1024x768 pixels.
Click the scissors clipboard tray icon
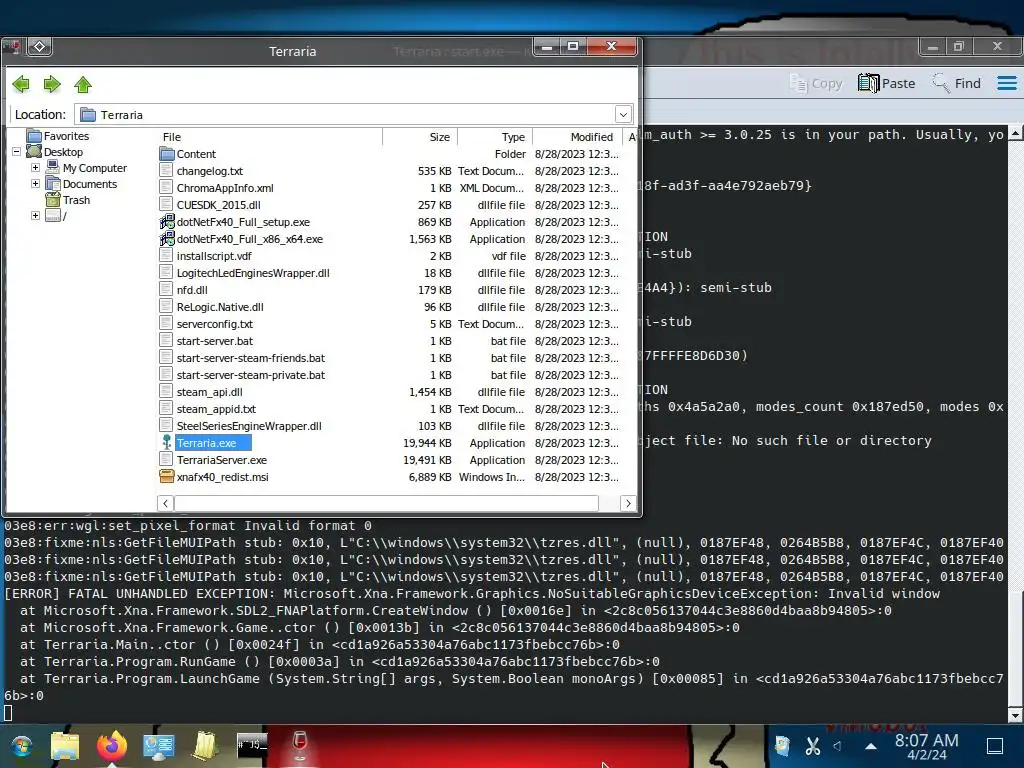point(813,746)
